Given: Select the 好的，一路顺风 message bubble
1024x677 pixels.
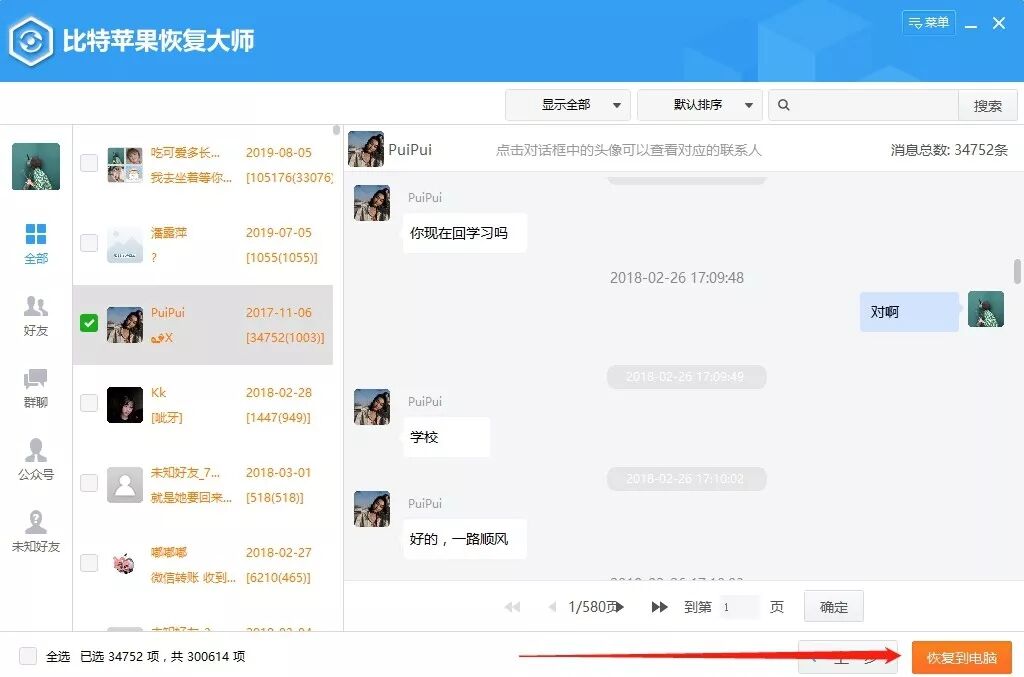Looking at the screenshot, I should 465,539.
